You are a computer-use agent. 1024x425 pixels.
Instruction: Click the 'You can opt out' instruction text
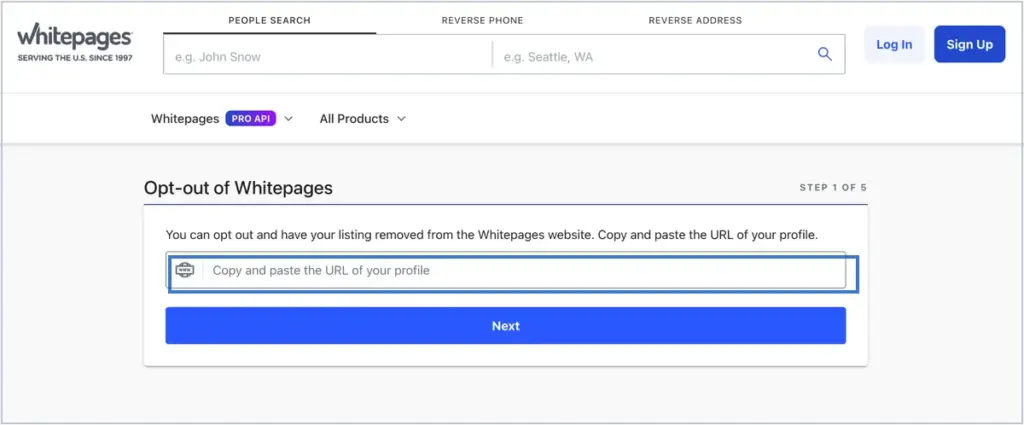tap(491, 234)
